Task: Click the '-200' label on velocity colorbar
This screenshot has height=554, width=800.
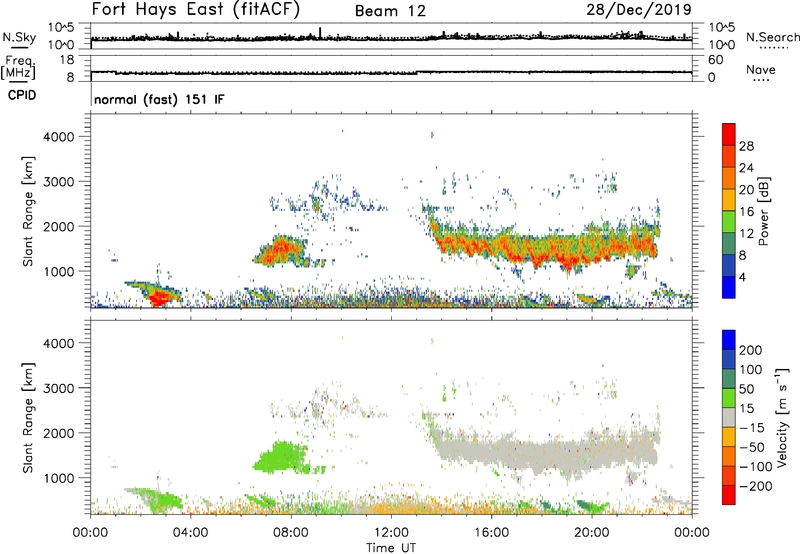Action: click(758, 486)
